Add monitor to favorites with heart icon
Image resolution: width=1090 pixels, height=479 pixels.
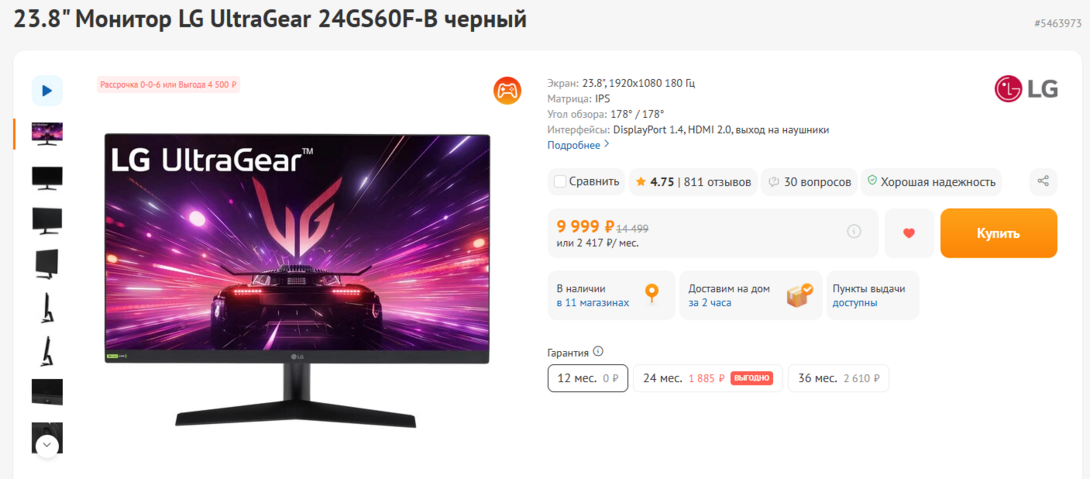click(909, 234)
